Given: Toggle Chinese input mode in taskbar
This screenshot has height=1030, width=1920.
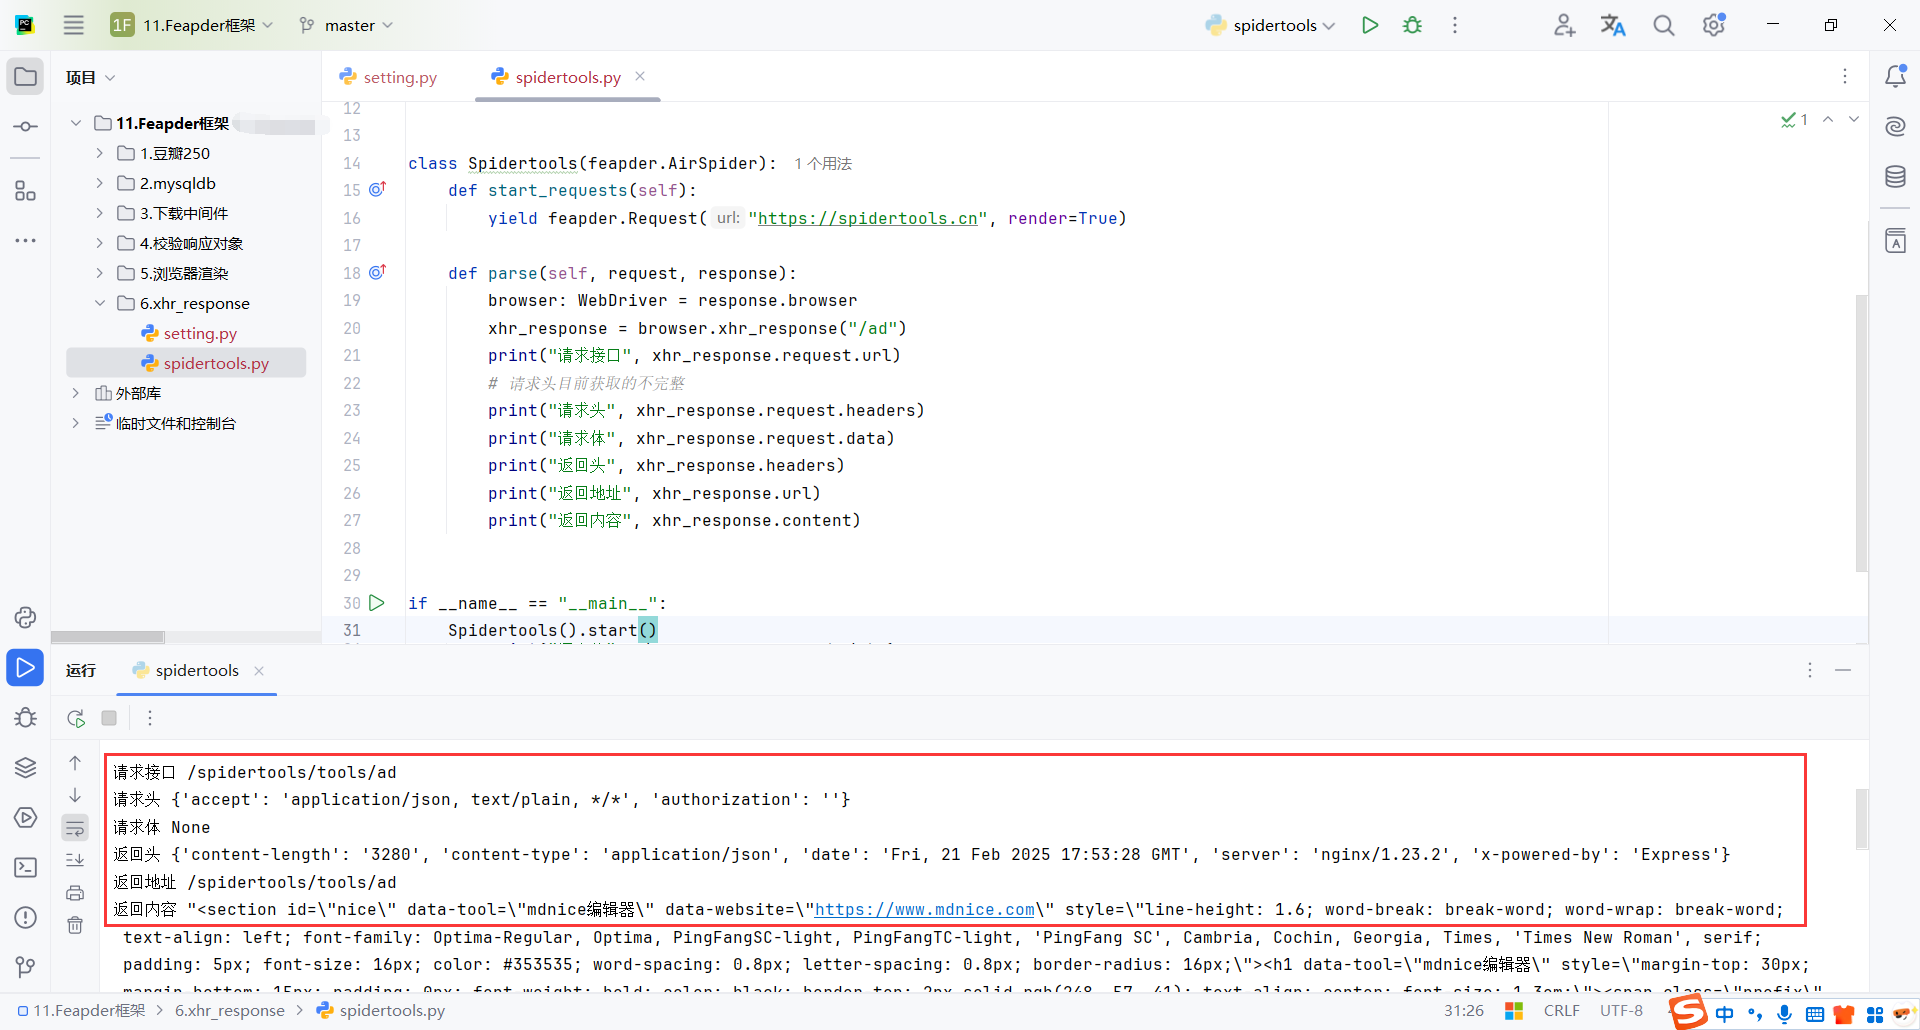Looking at the screenshot, I should tap(1725, 1013).
